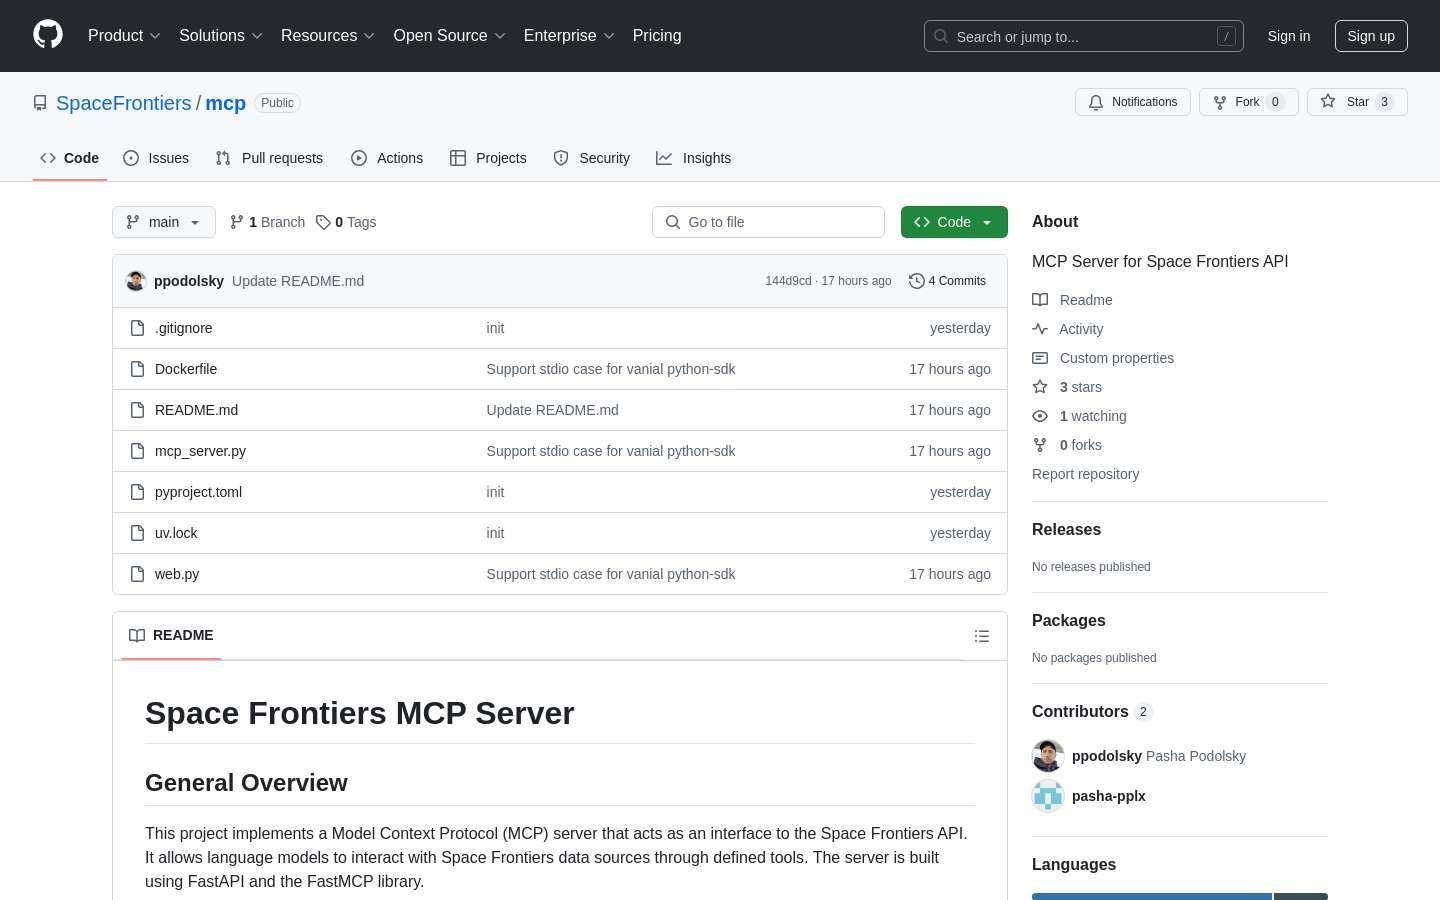Open the pyproject.toml file

(x=198, y=492)
